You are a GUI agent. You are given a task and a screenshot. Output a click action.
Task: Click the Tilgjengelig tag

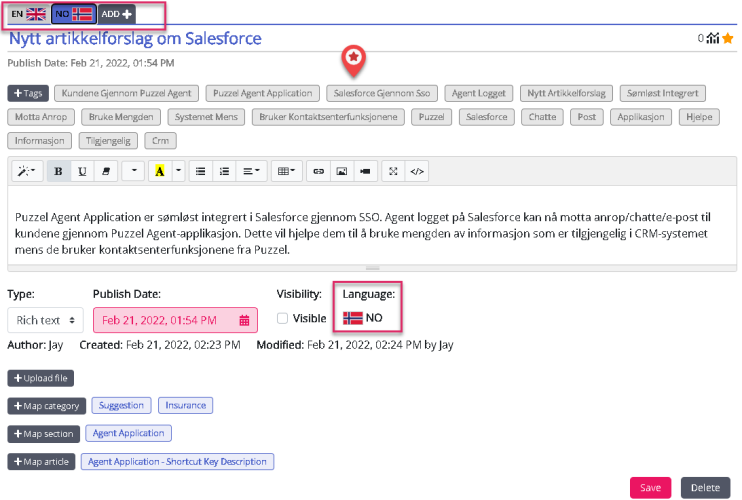coord(108,140)
